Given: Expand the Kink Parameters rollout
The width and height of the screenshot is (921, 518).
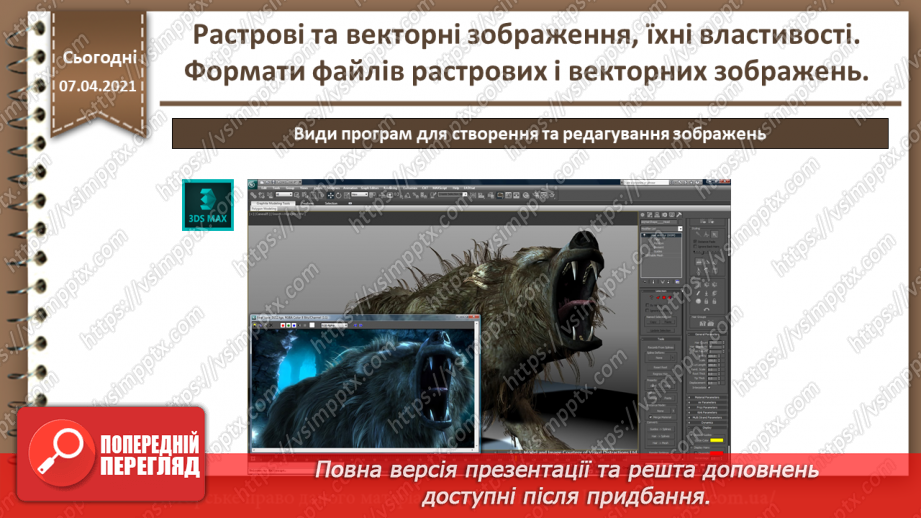Looking at the screenshot, I should click(x=707, y=412).
